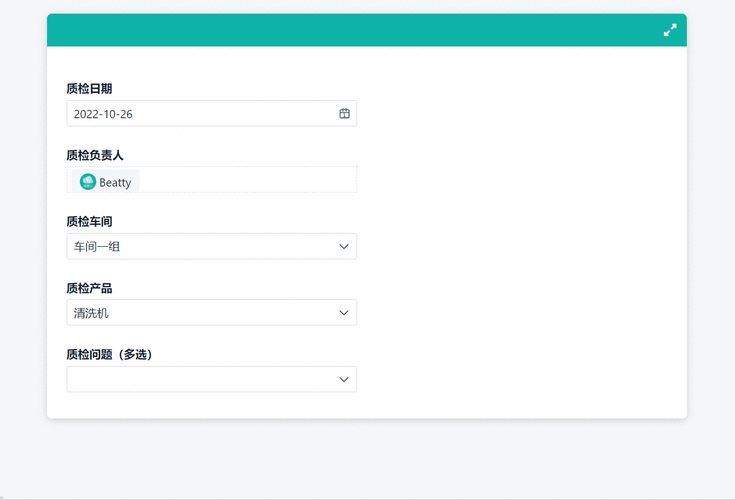Open the 清洗机 product dropdown
Viewport: 735px width, 500px height.
[200, 313]
